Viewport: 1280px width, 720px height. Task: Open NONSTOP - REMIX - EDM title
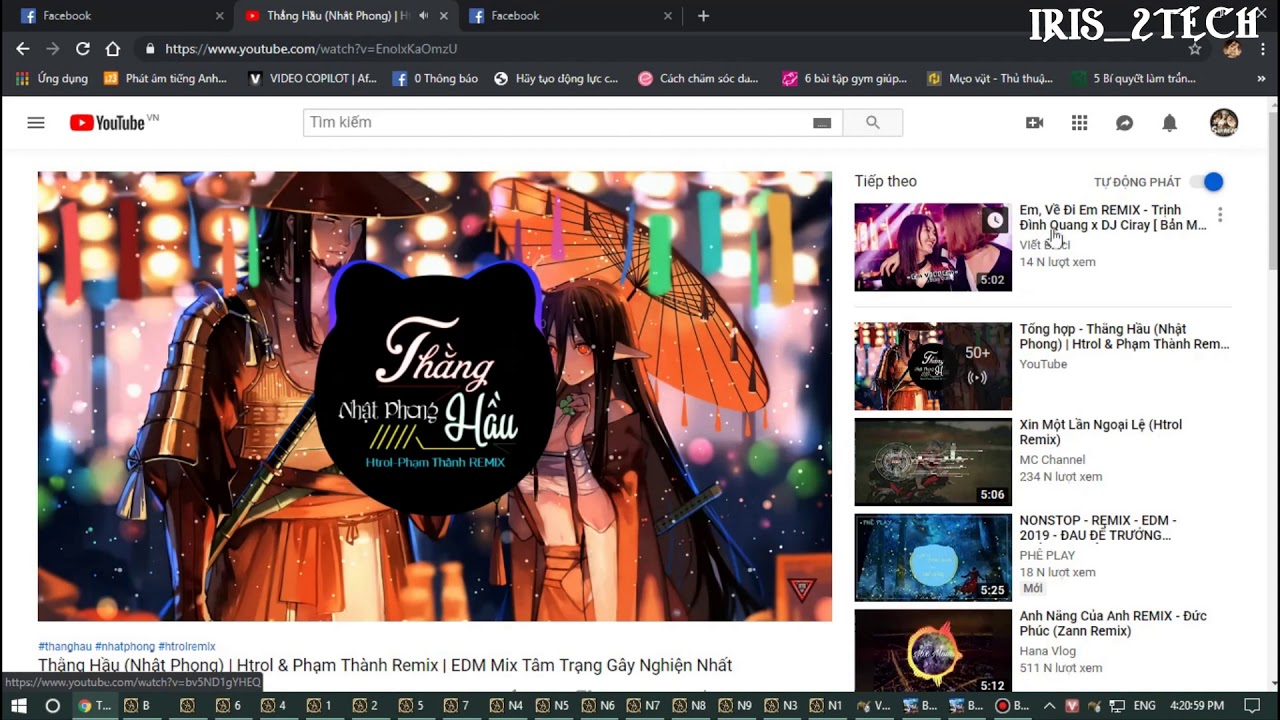[1098, 528]
